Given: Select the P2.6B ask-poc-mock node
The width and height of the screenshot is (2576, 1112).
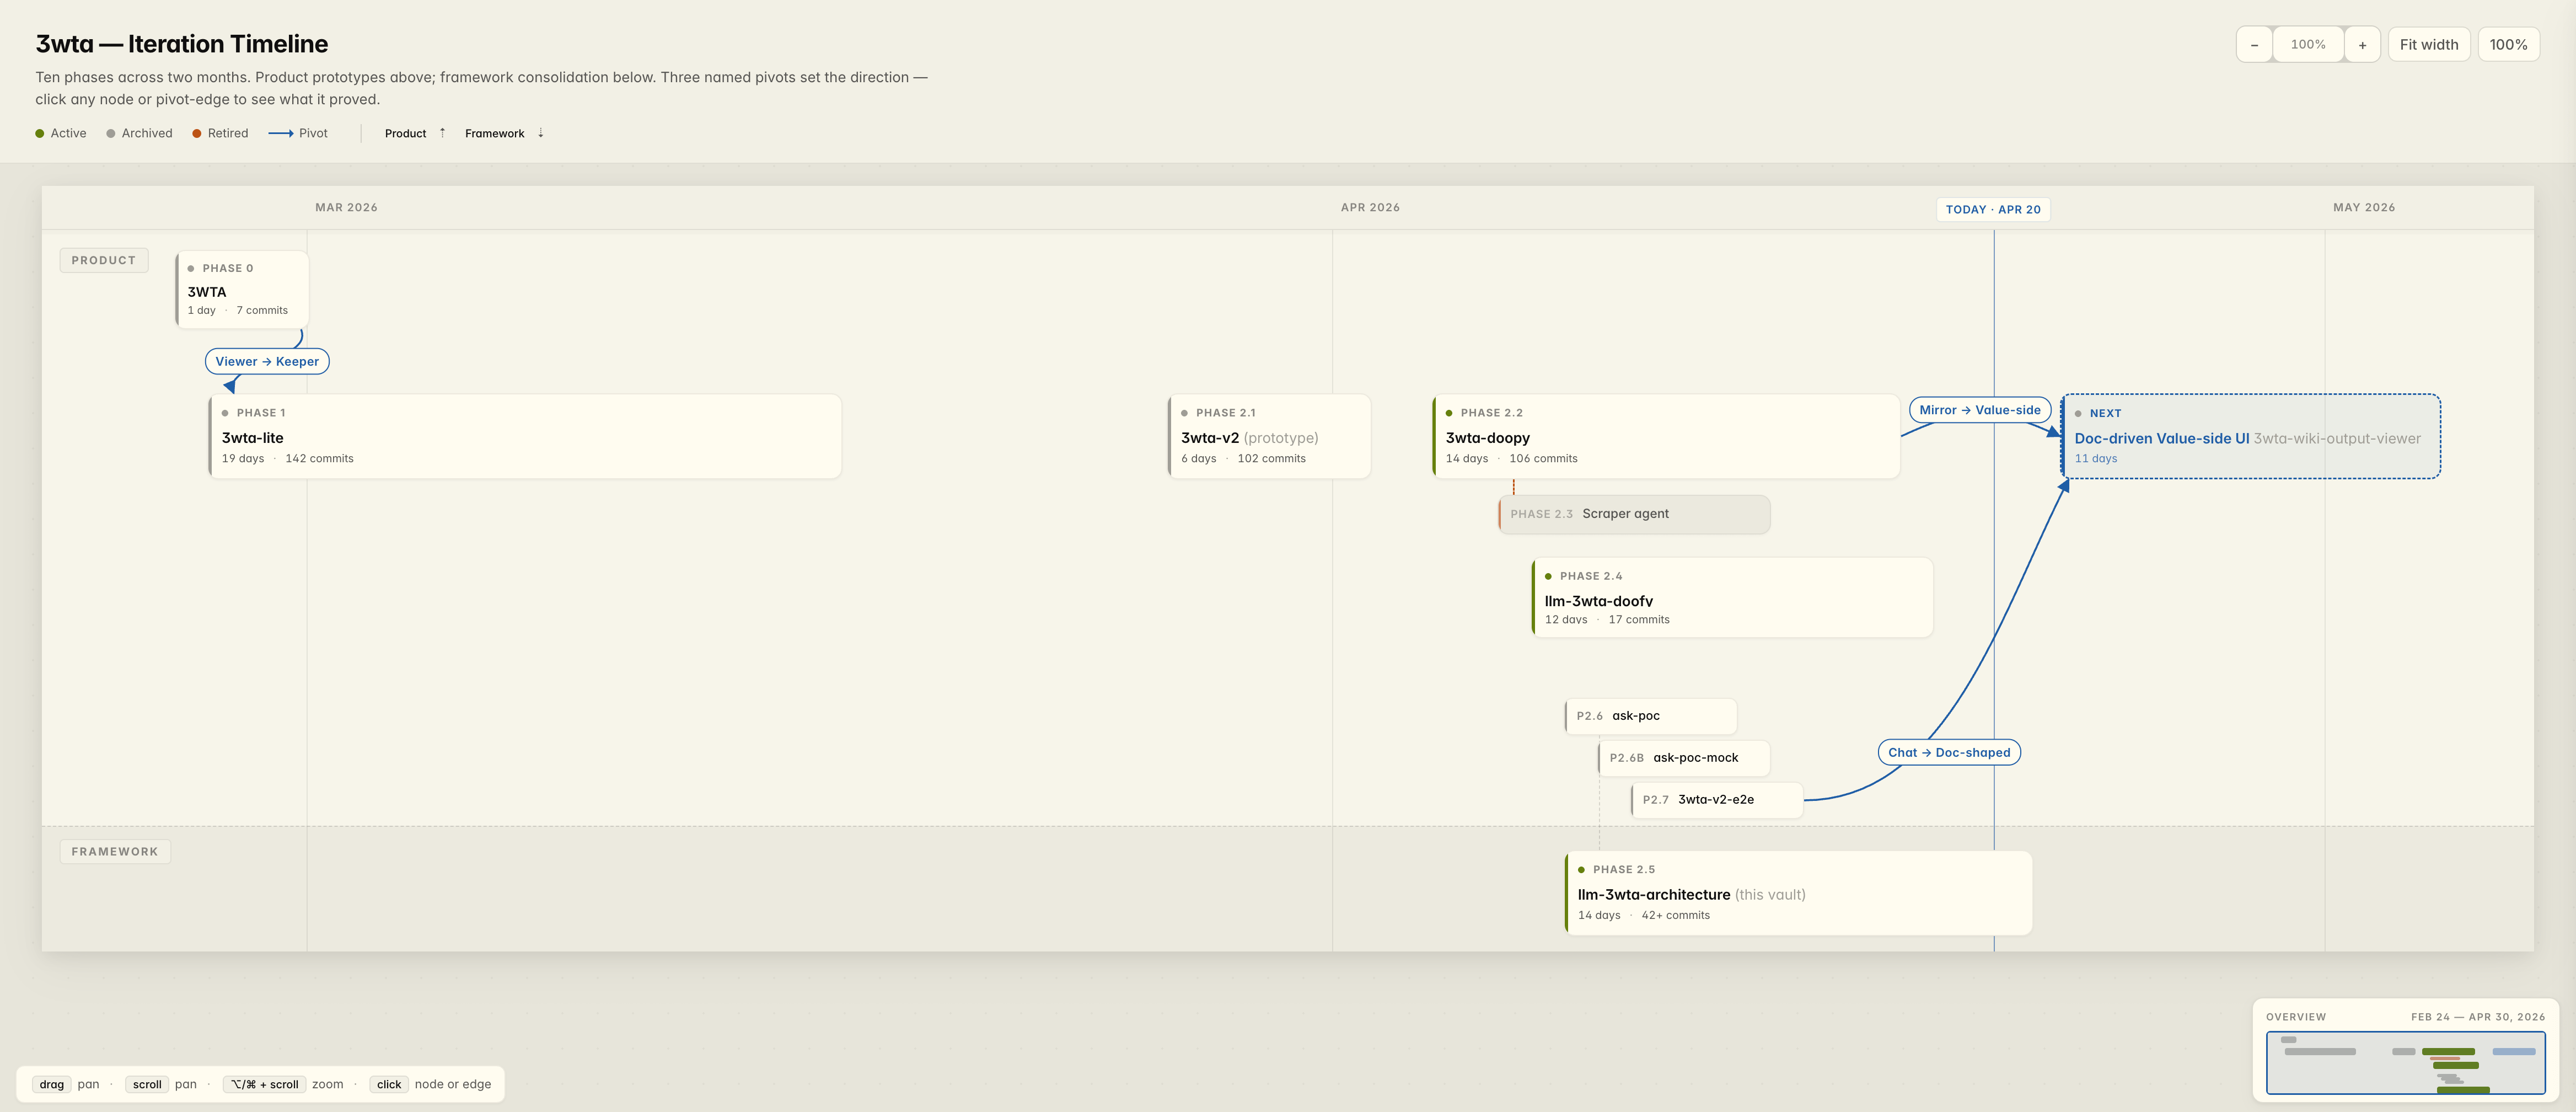Looking at the screenshot, I should [x=1684, y=758].
